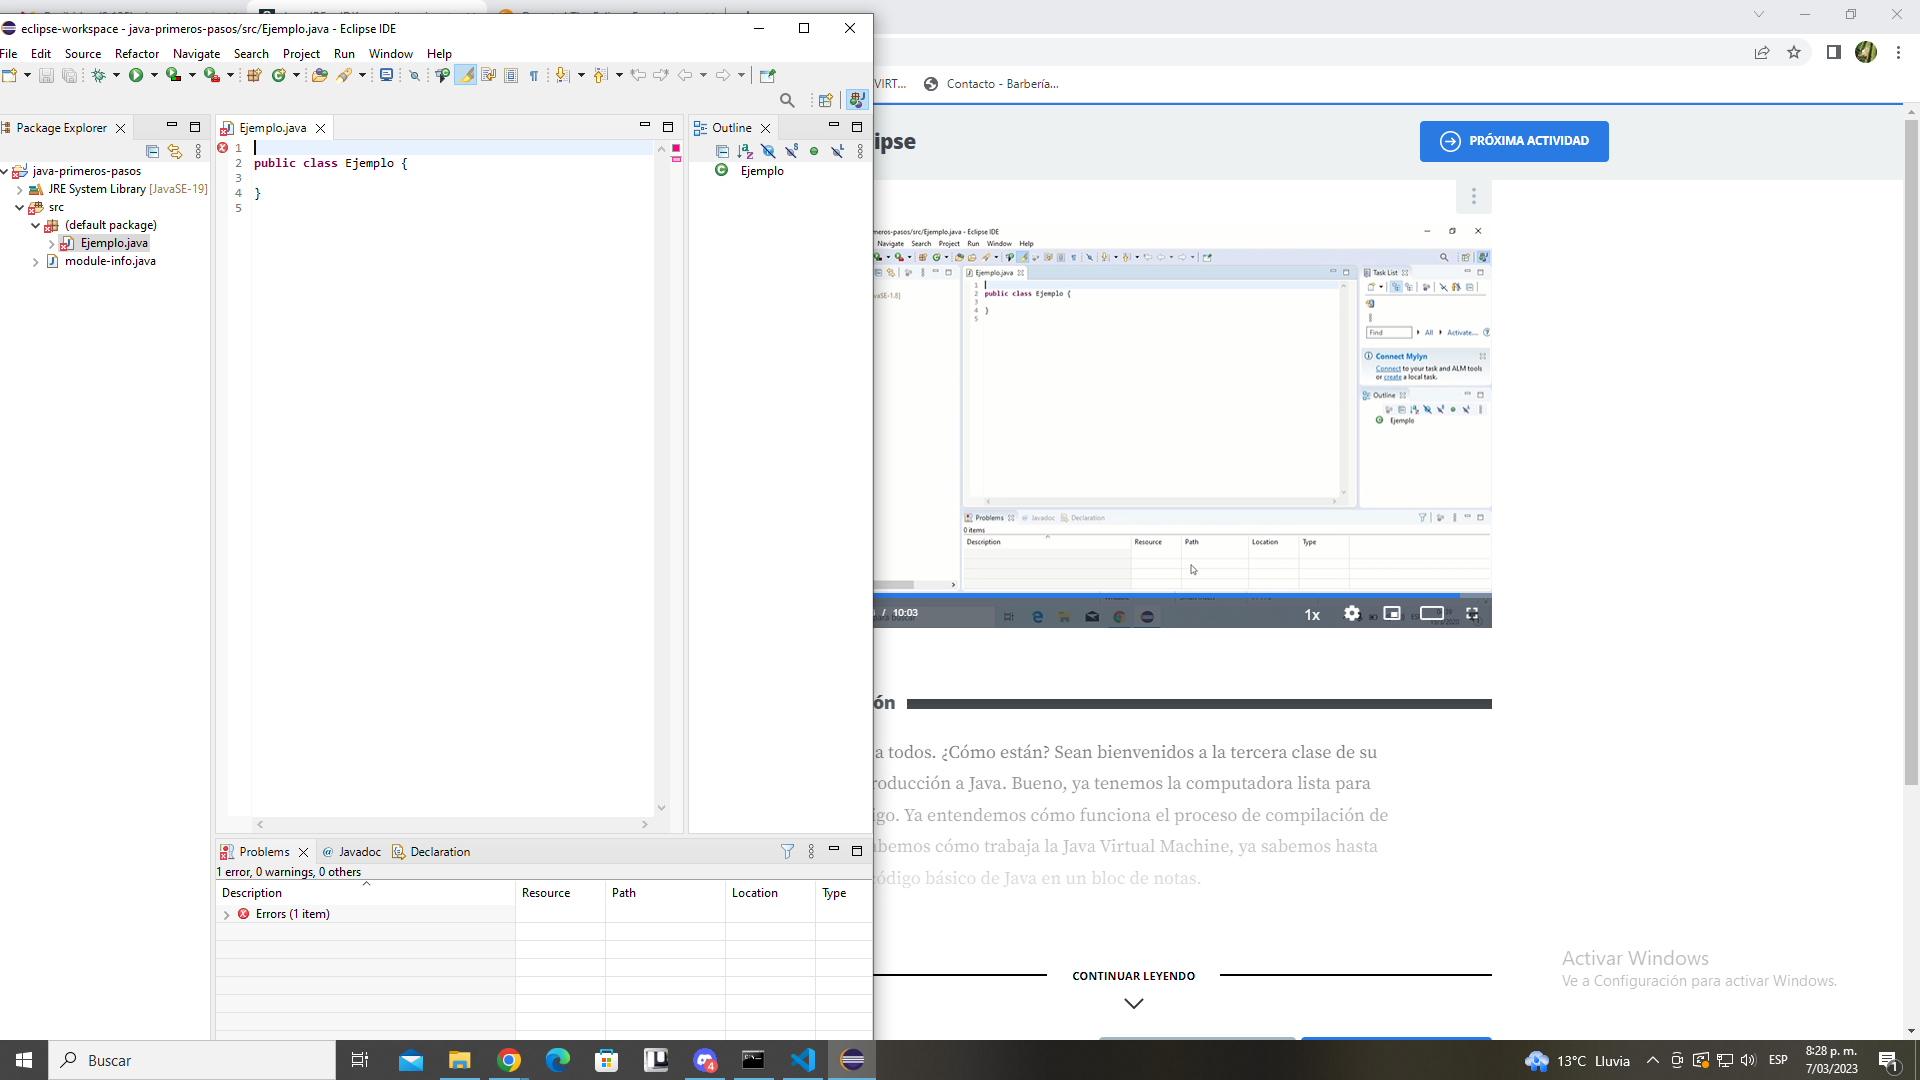Toggle Link with Editor in Package Explorer

175,151
